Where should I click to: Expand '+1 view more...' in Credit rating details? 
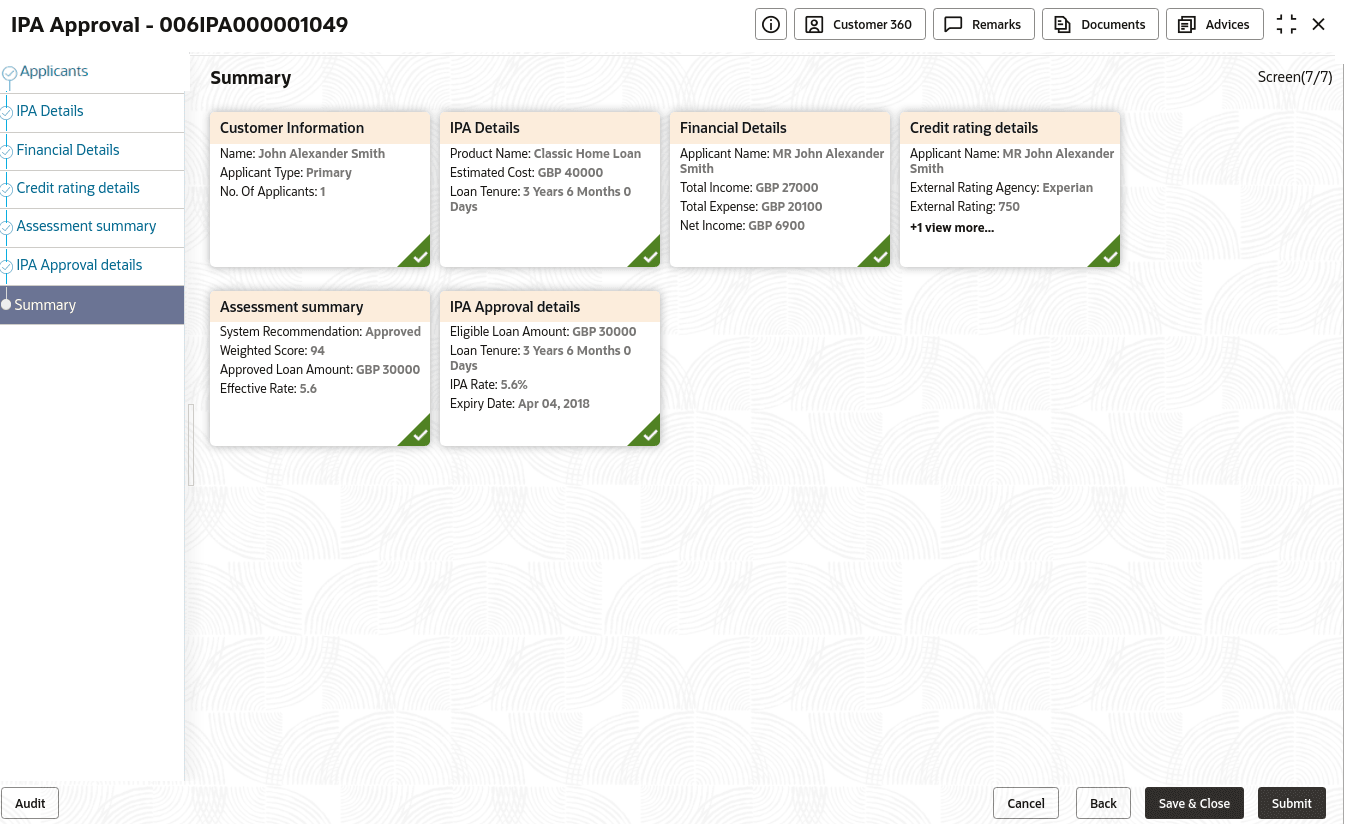952,228
